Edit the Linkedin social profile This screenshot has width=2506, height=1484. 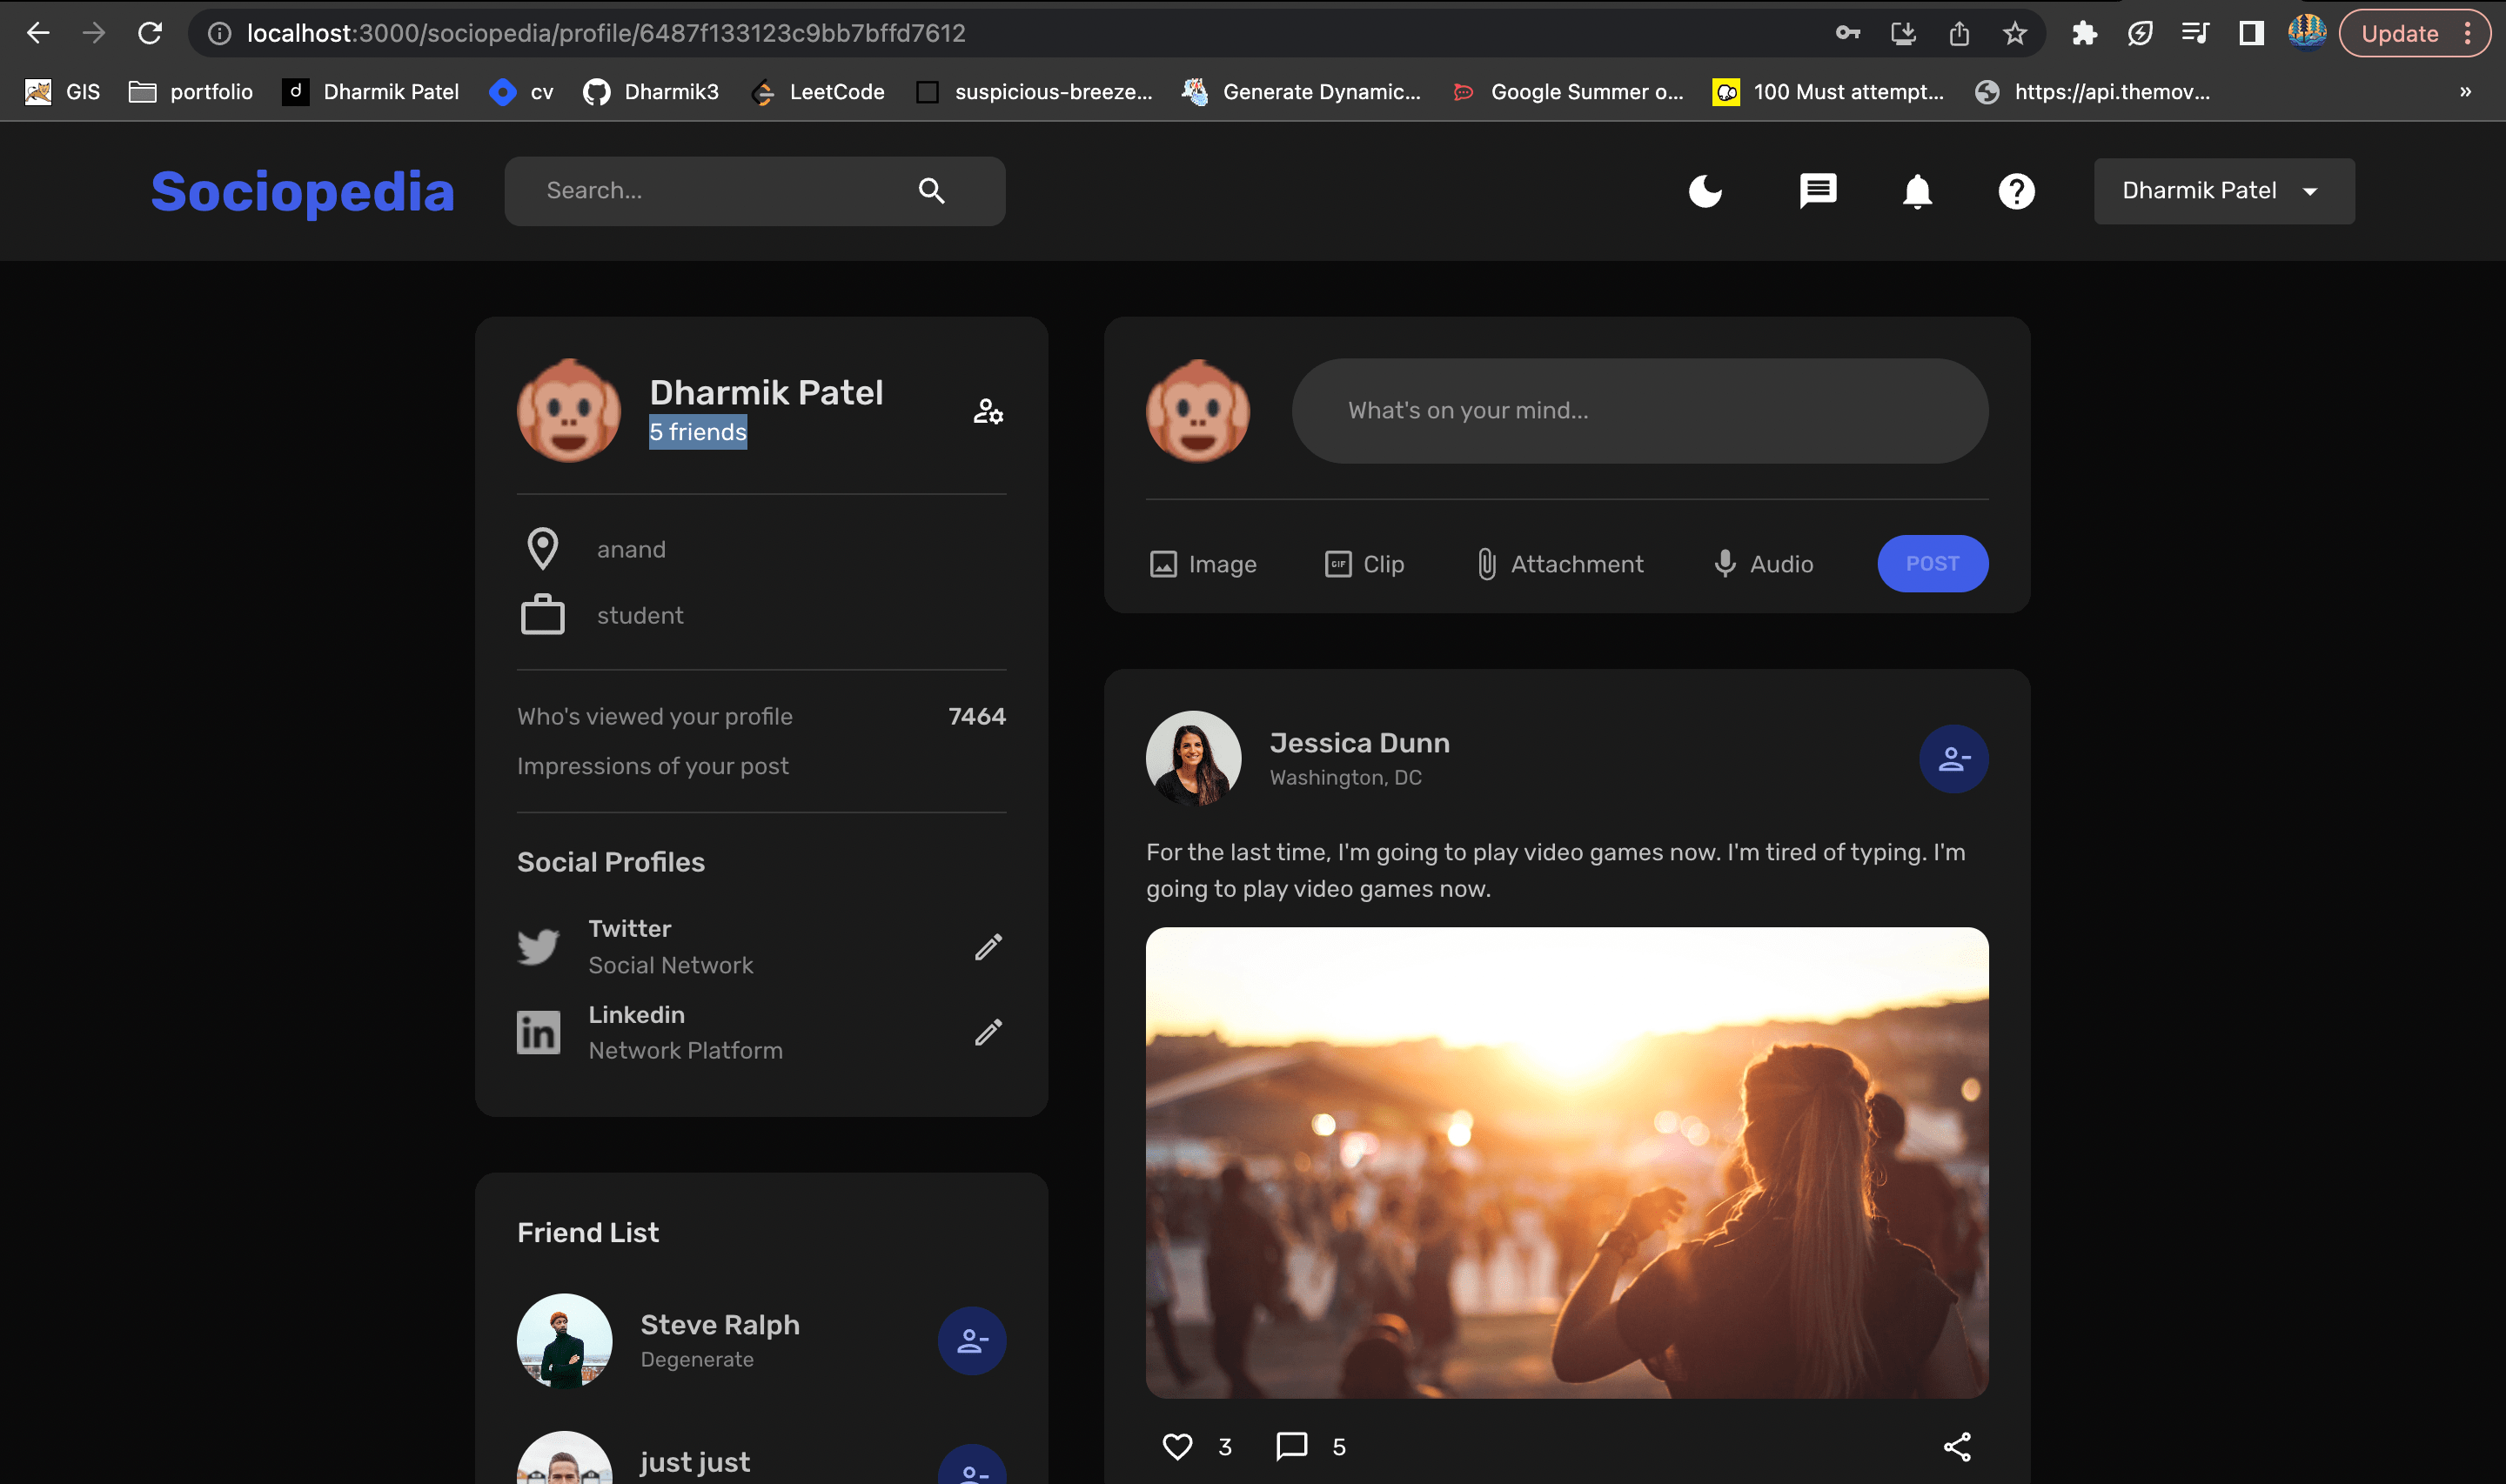pos(988,1032)
